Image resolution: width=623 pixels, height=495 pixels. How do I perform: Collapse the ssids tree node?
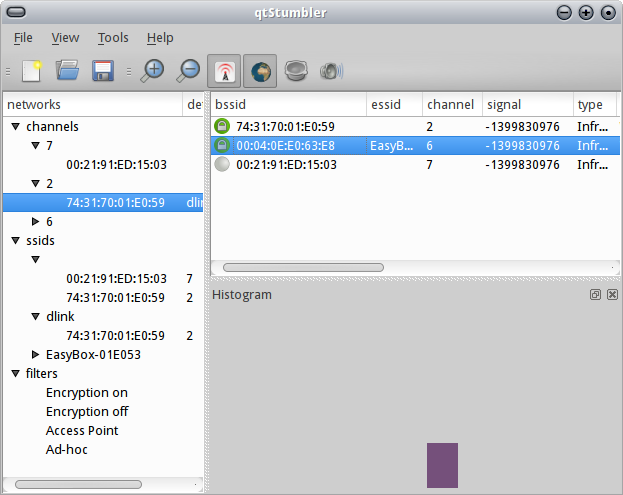coord(16,241)
